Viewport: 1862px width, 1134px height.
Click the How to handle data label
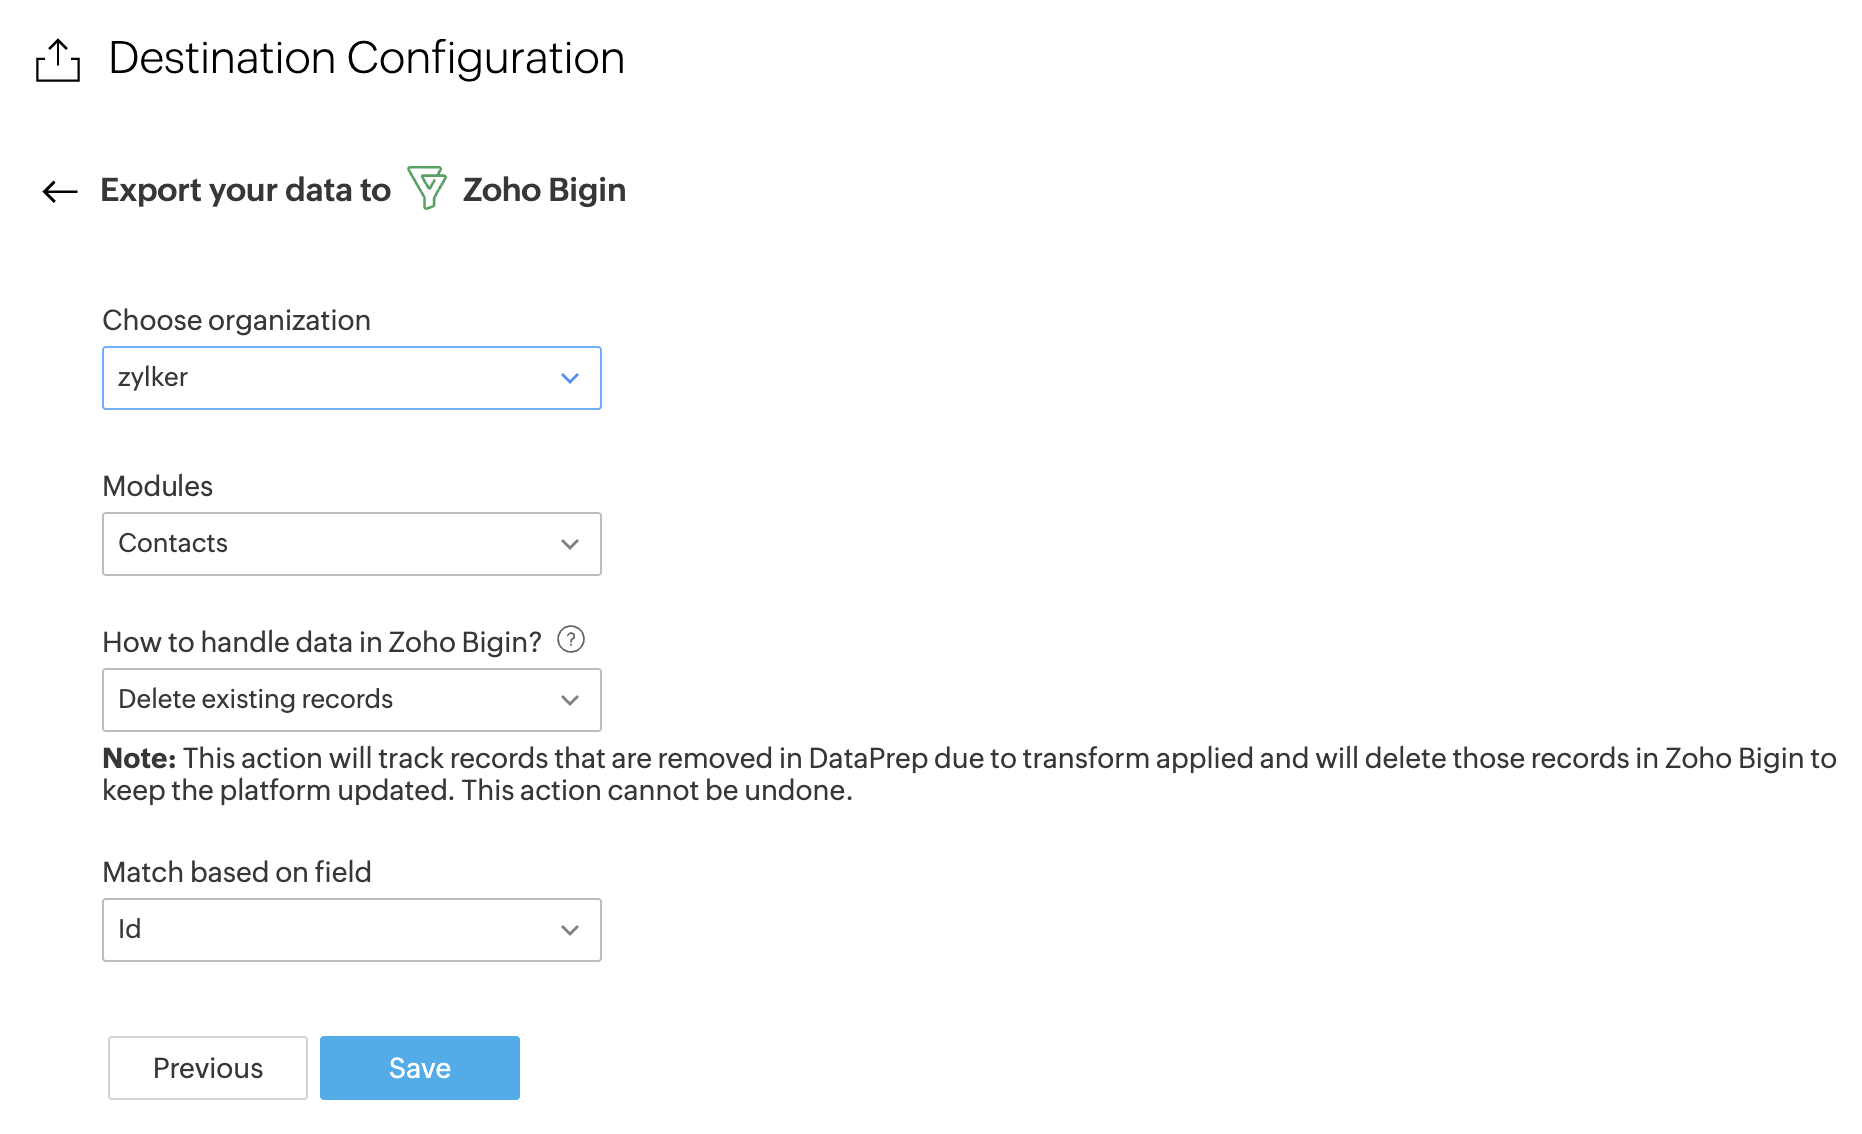[x=322, y=642]
